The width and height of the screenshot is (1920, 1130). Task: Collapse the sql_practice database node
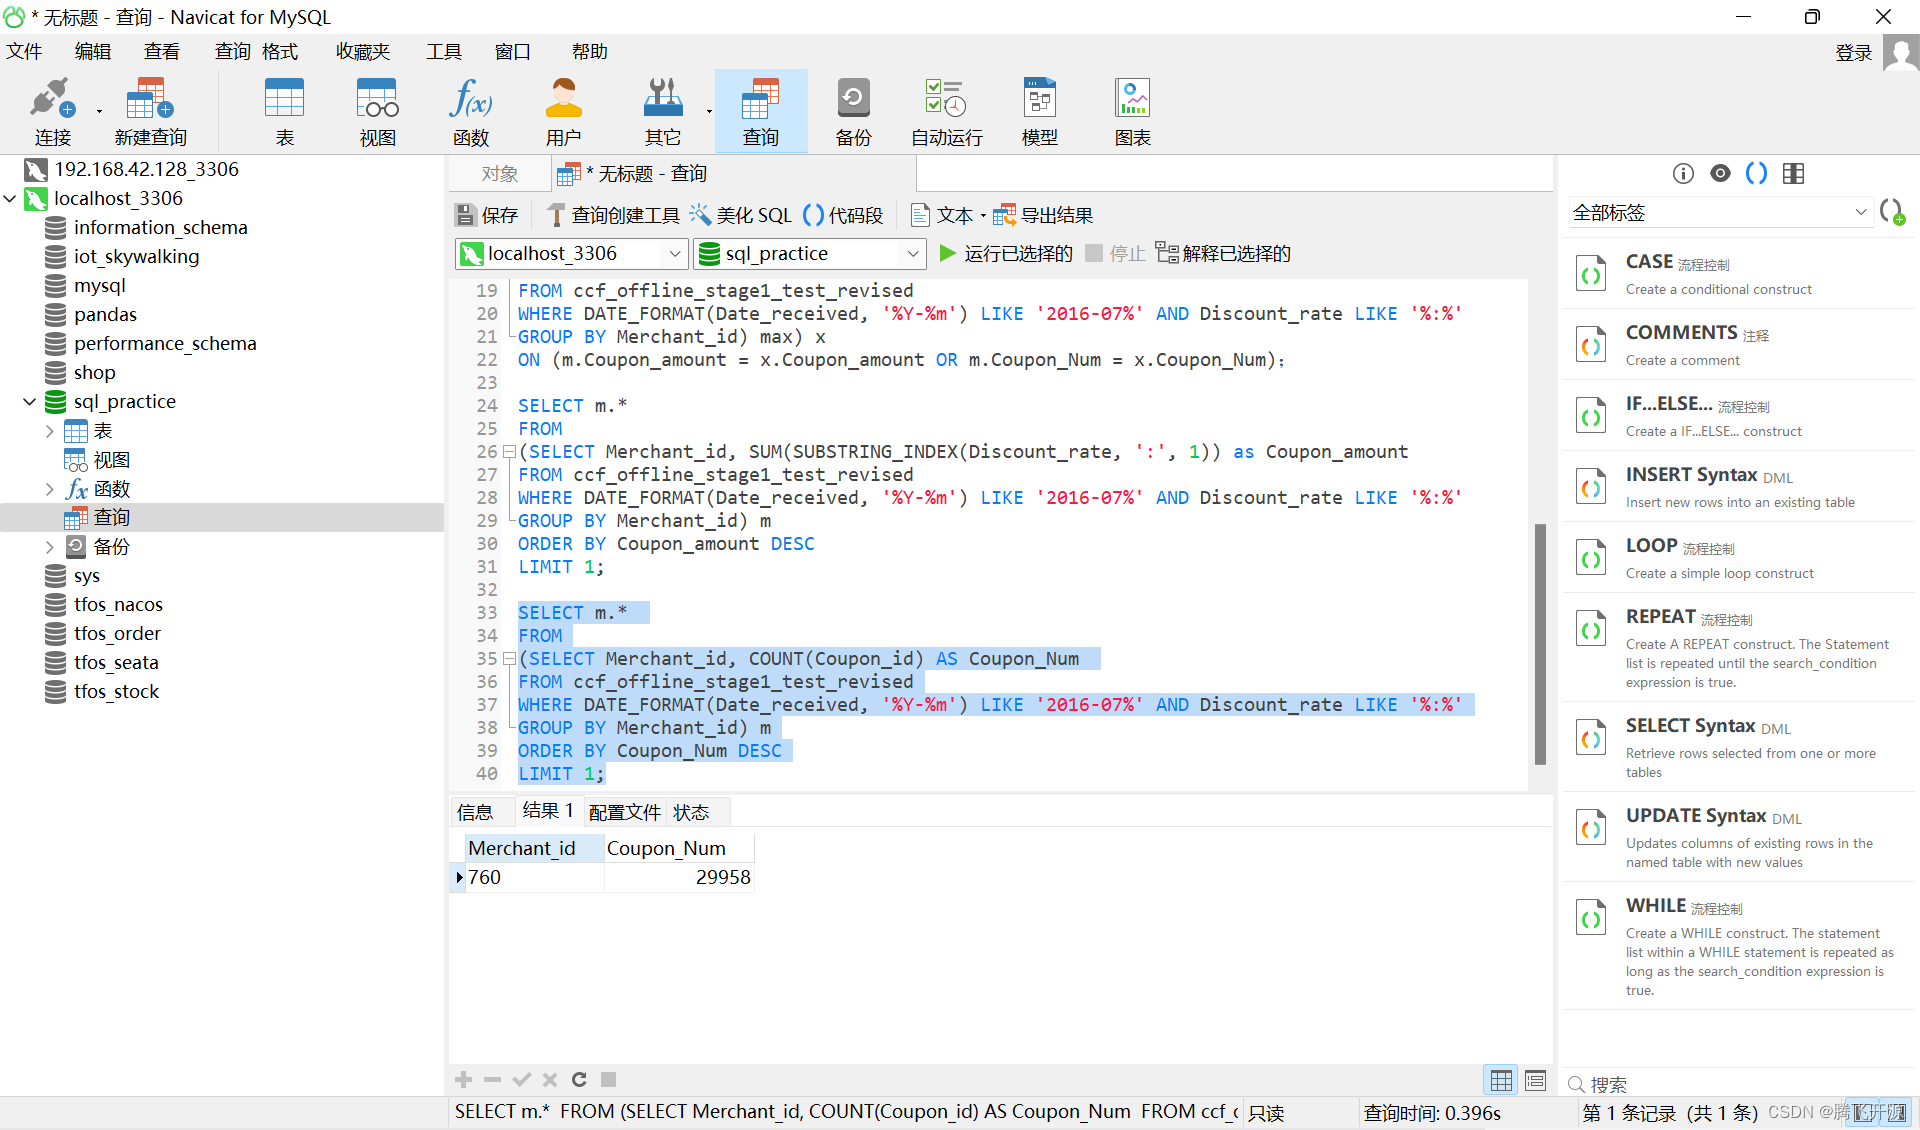tap(29, 402)
